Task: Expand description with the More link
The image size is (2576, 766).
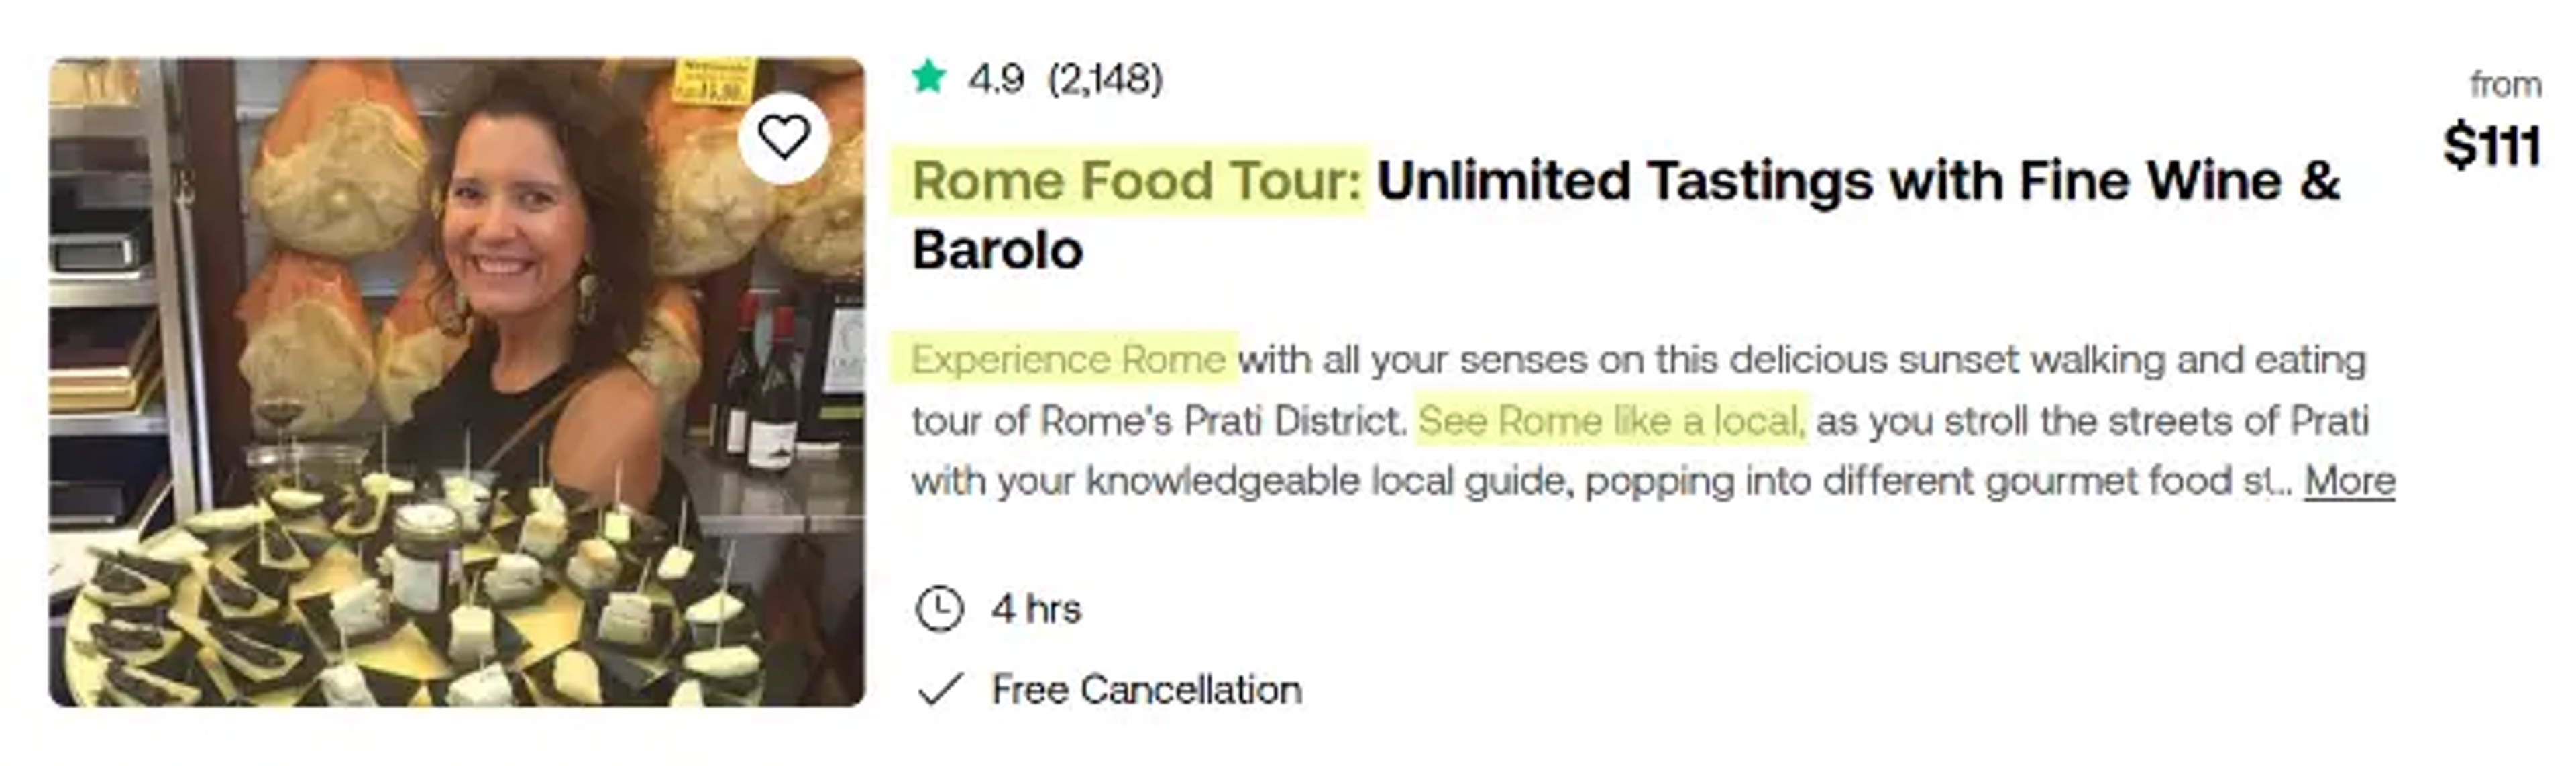Action: point(2350,481)
